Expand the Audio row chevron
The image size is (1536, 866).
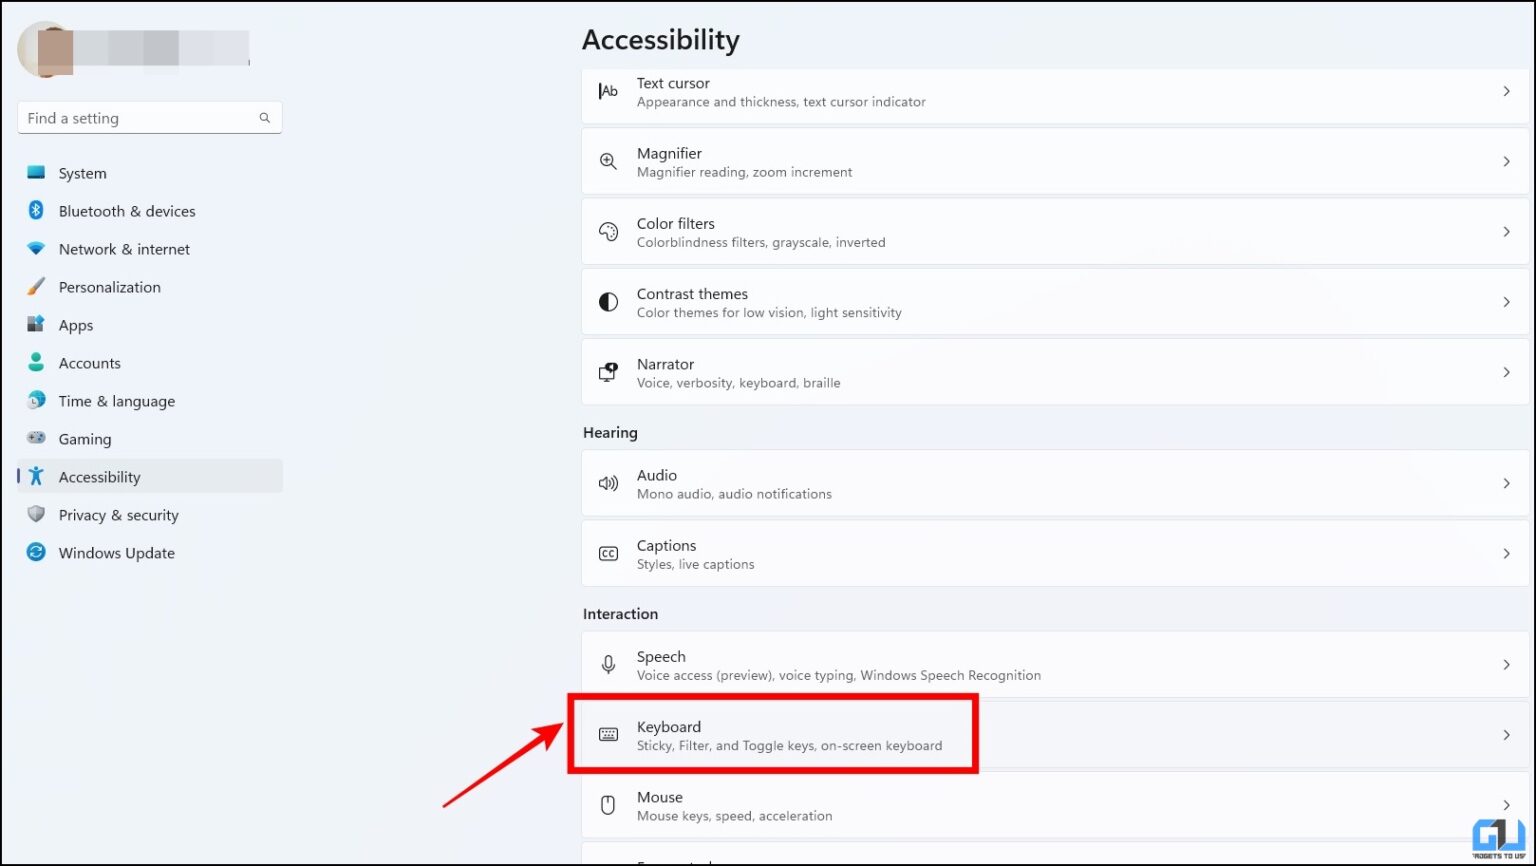pos(1507,483)
